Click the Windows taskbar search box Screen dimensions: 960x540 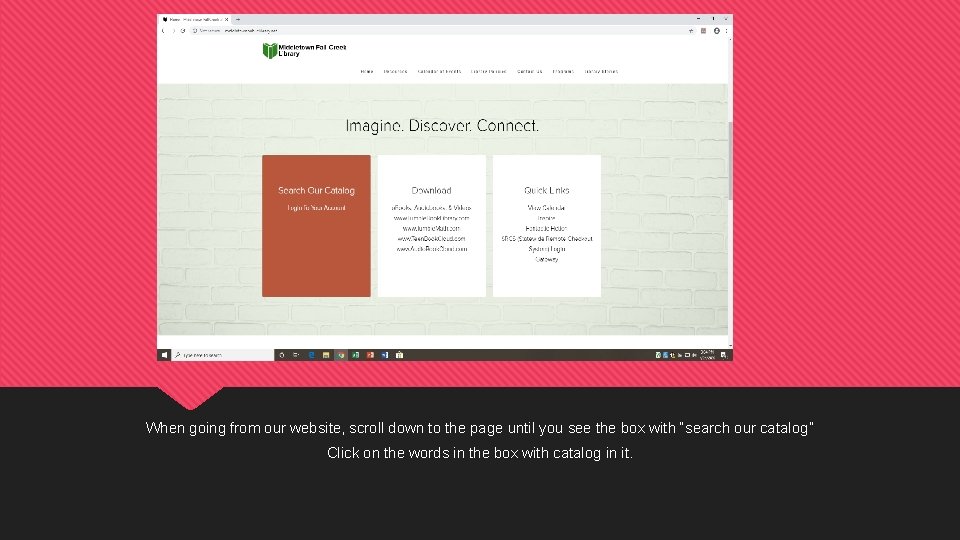pyautogui.click(x=223, y=355)
